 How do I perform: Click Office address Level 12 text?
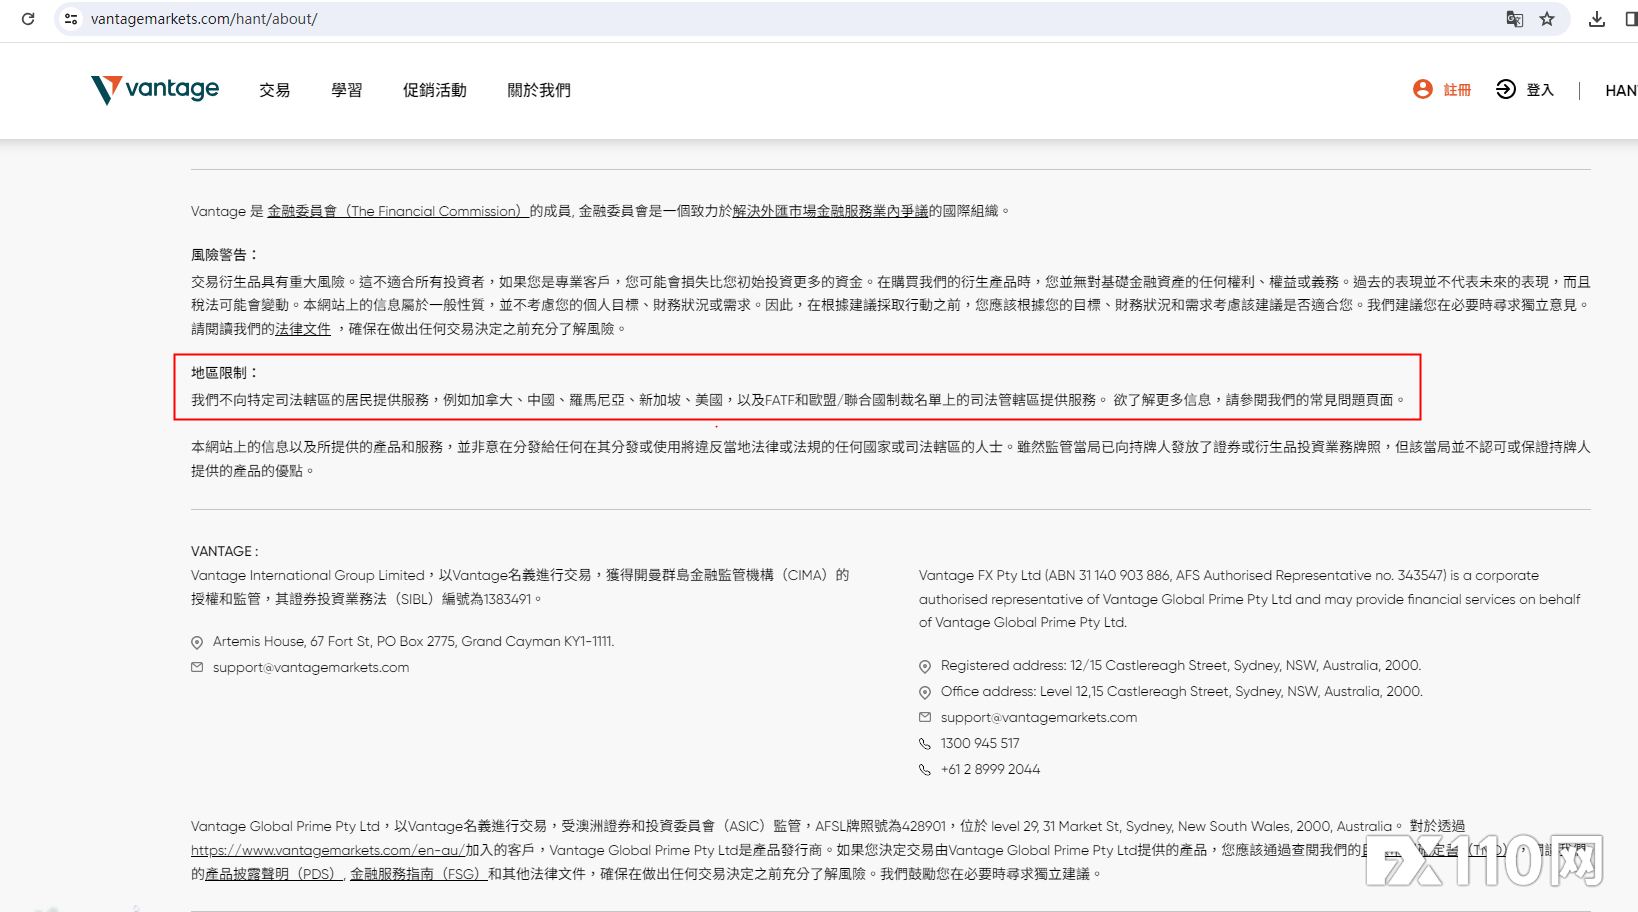pos(1182,692)
